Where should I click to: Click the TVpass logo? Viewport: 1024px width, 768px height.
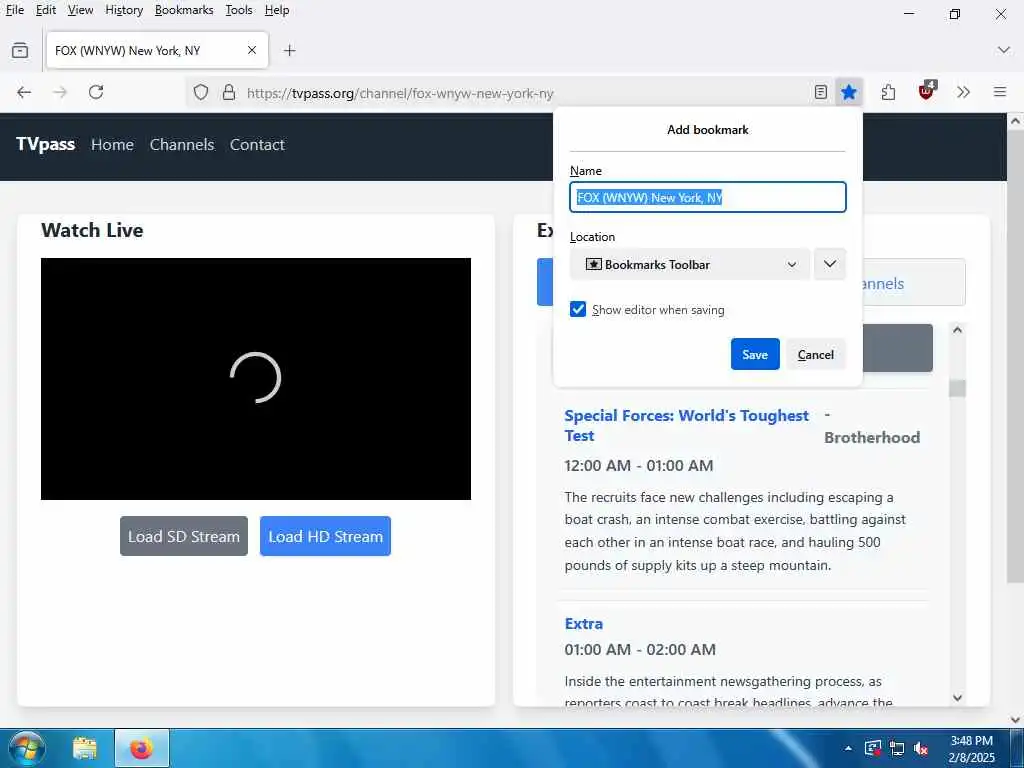click(45, 144)
